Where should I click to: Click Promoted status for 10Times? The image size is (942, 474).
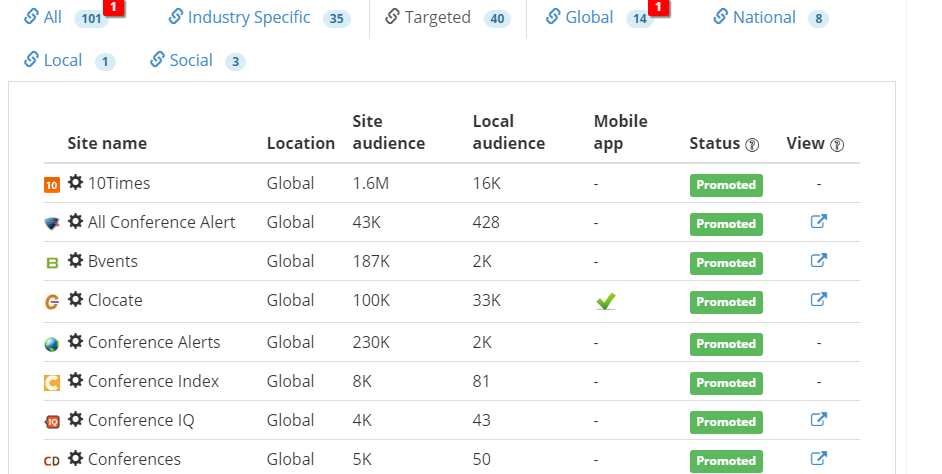[x=726, y=185]
